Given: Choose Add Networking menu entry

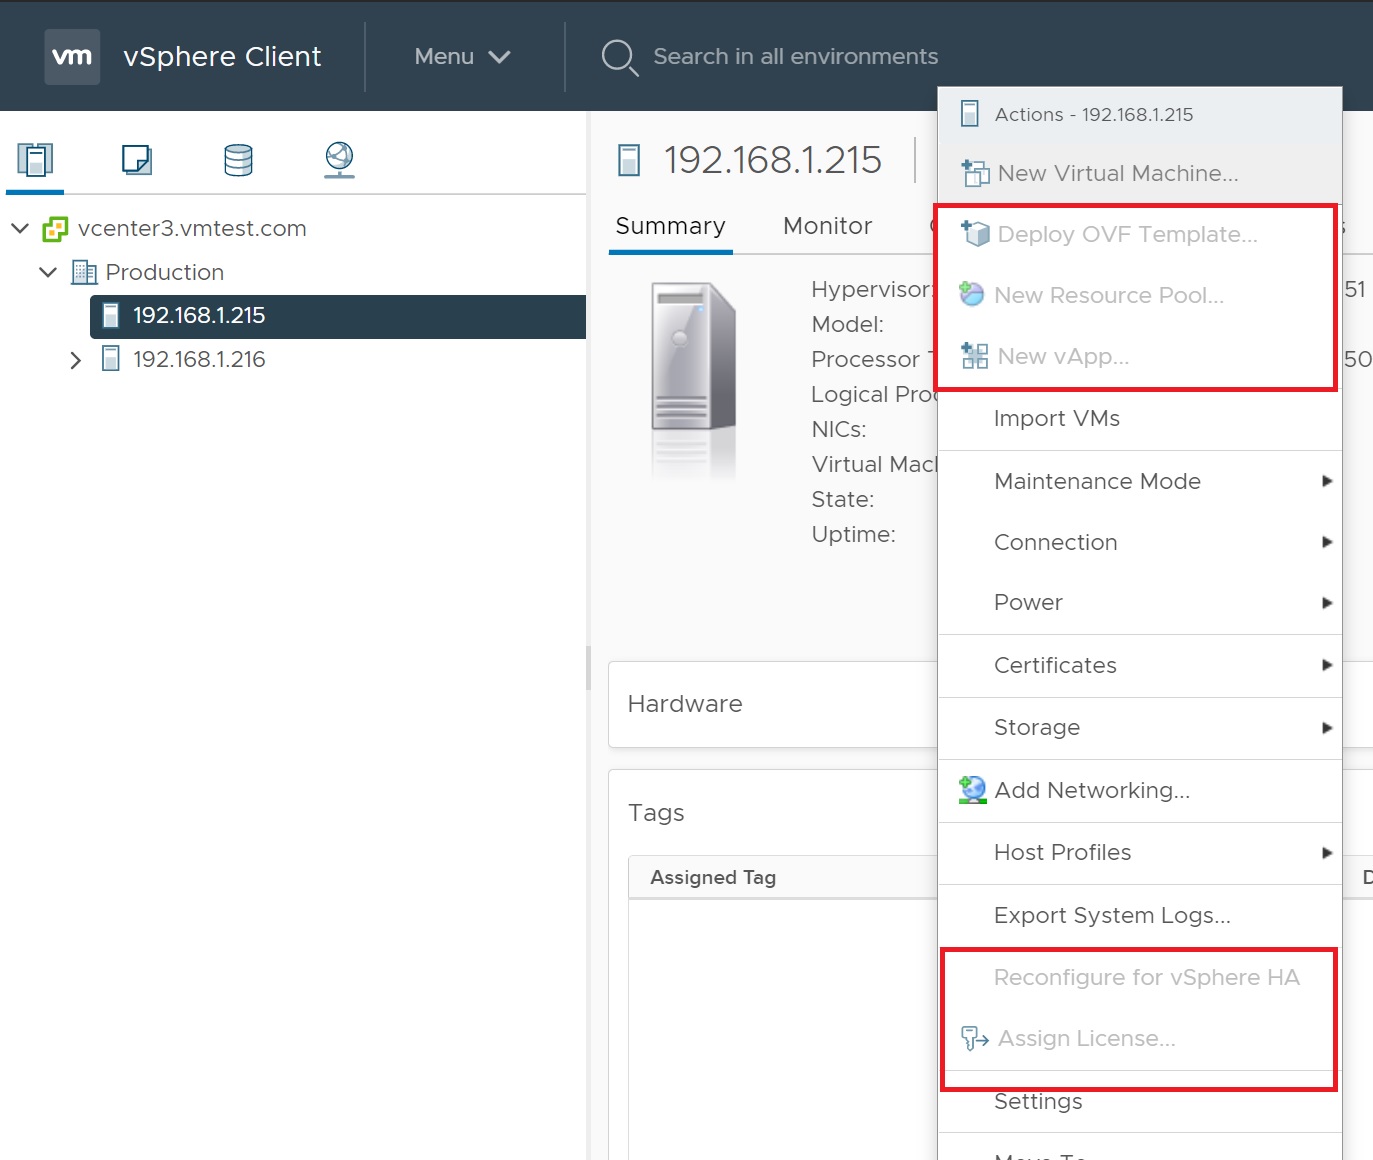Looking at the screenshot, I should [1140, 790].
